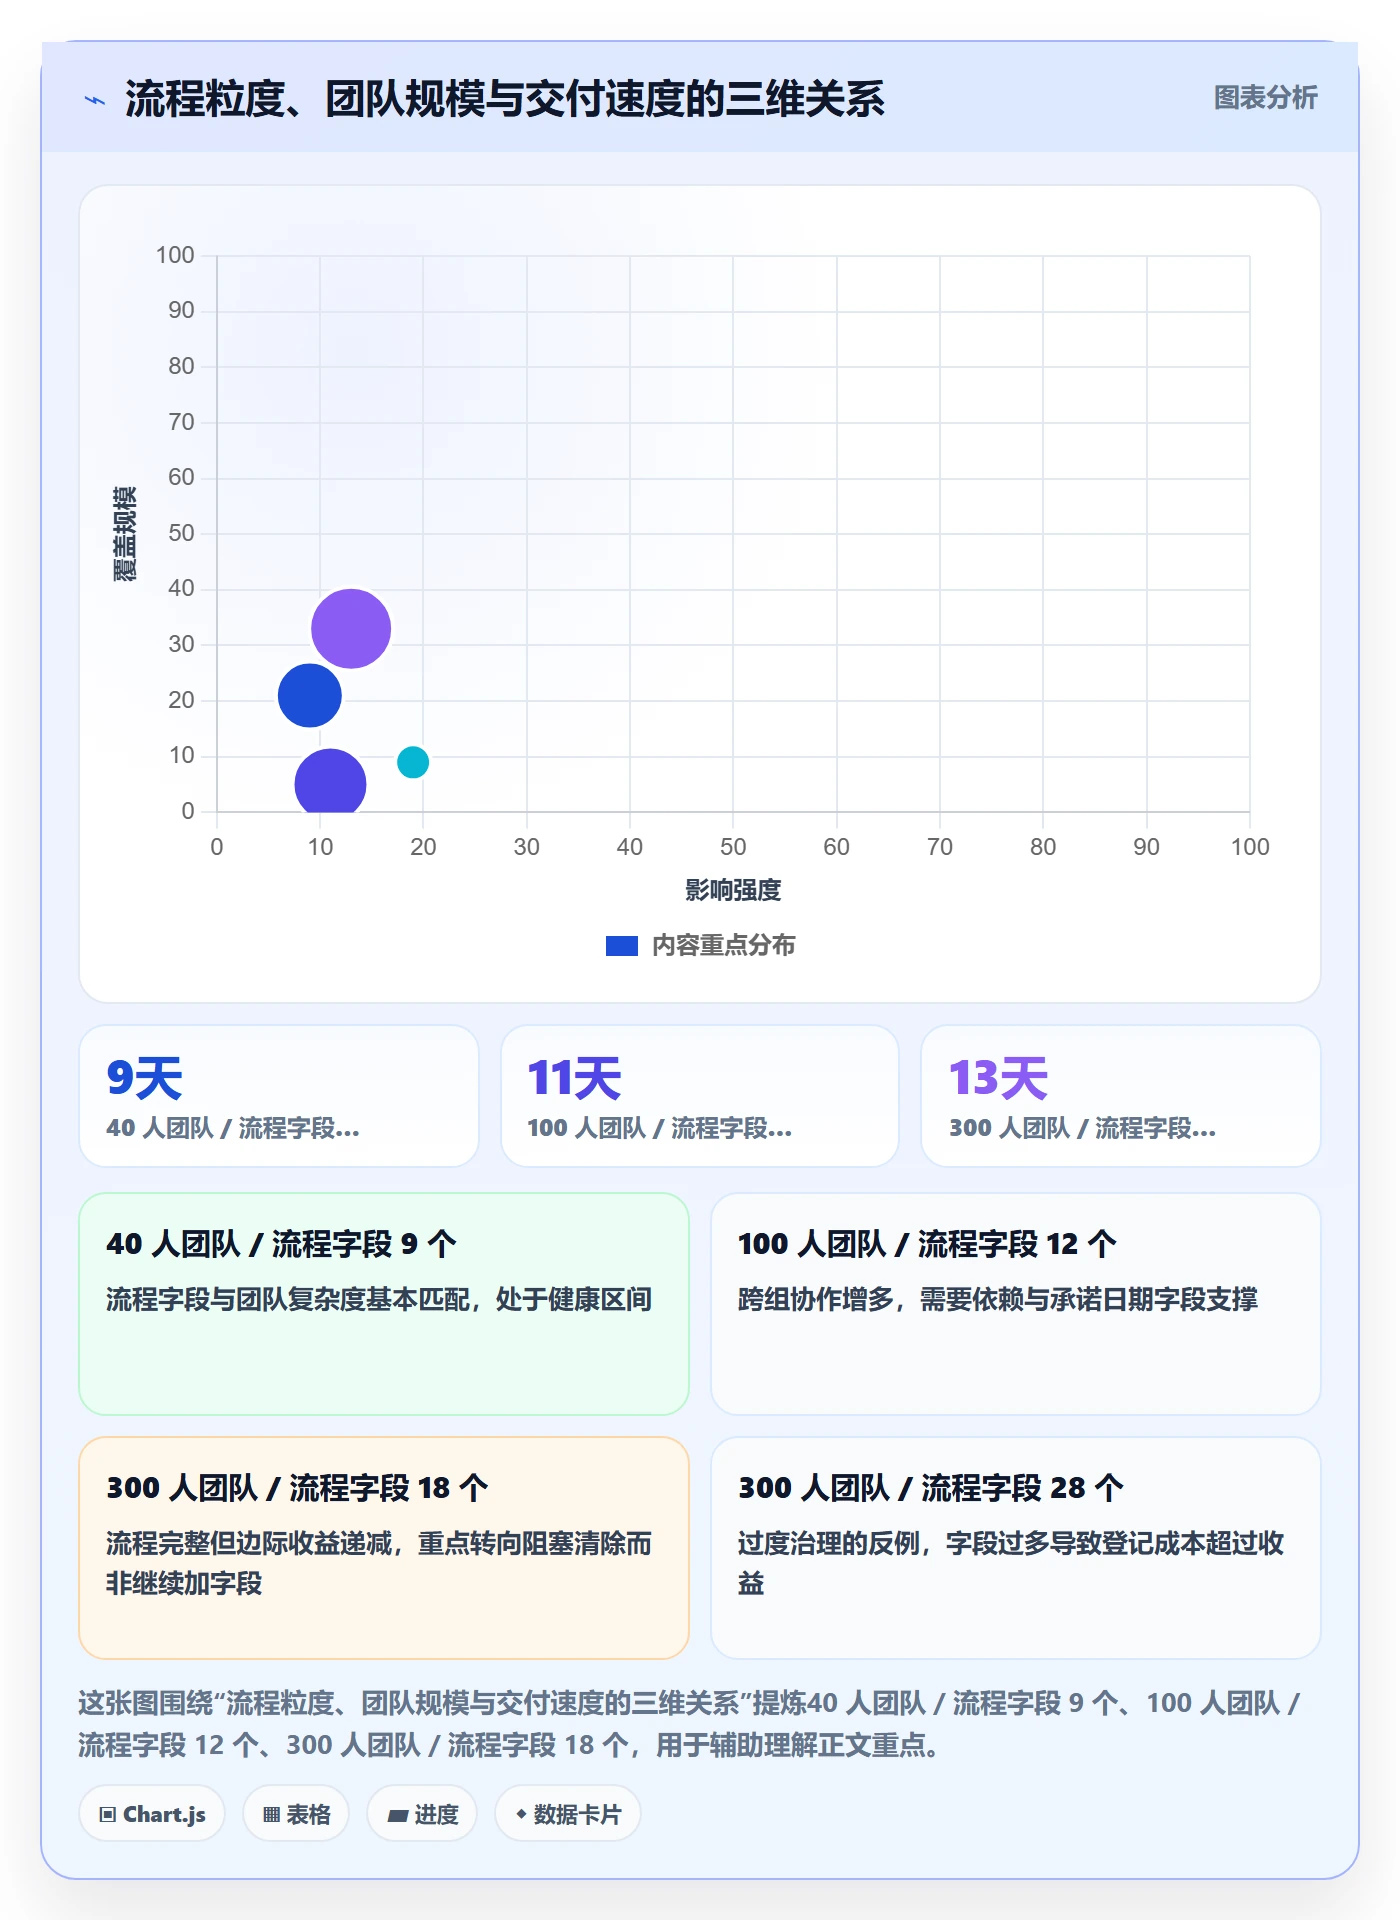Click the grid icon in the 表格 chip
Viewport: 1400px width, 1920px height.
[x=272, y=1815]
